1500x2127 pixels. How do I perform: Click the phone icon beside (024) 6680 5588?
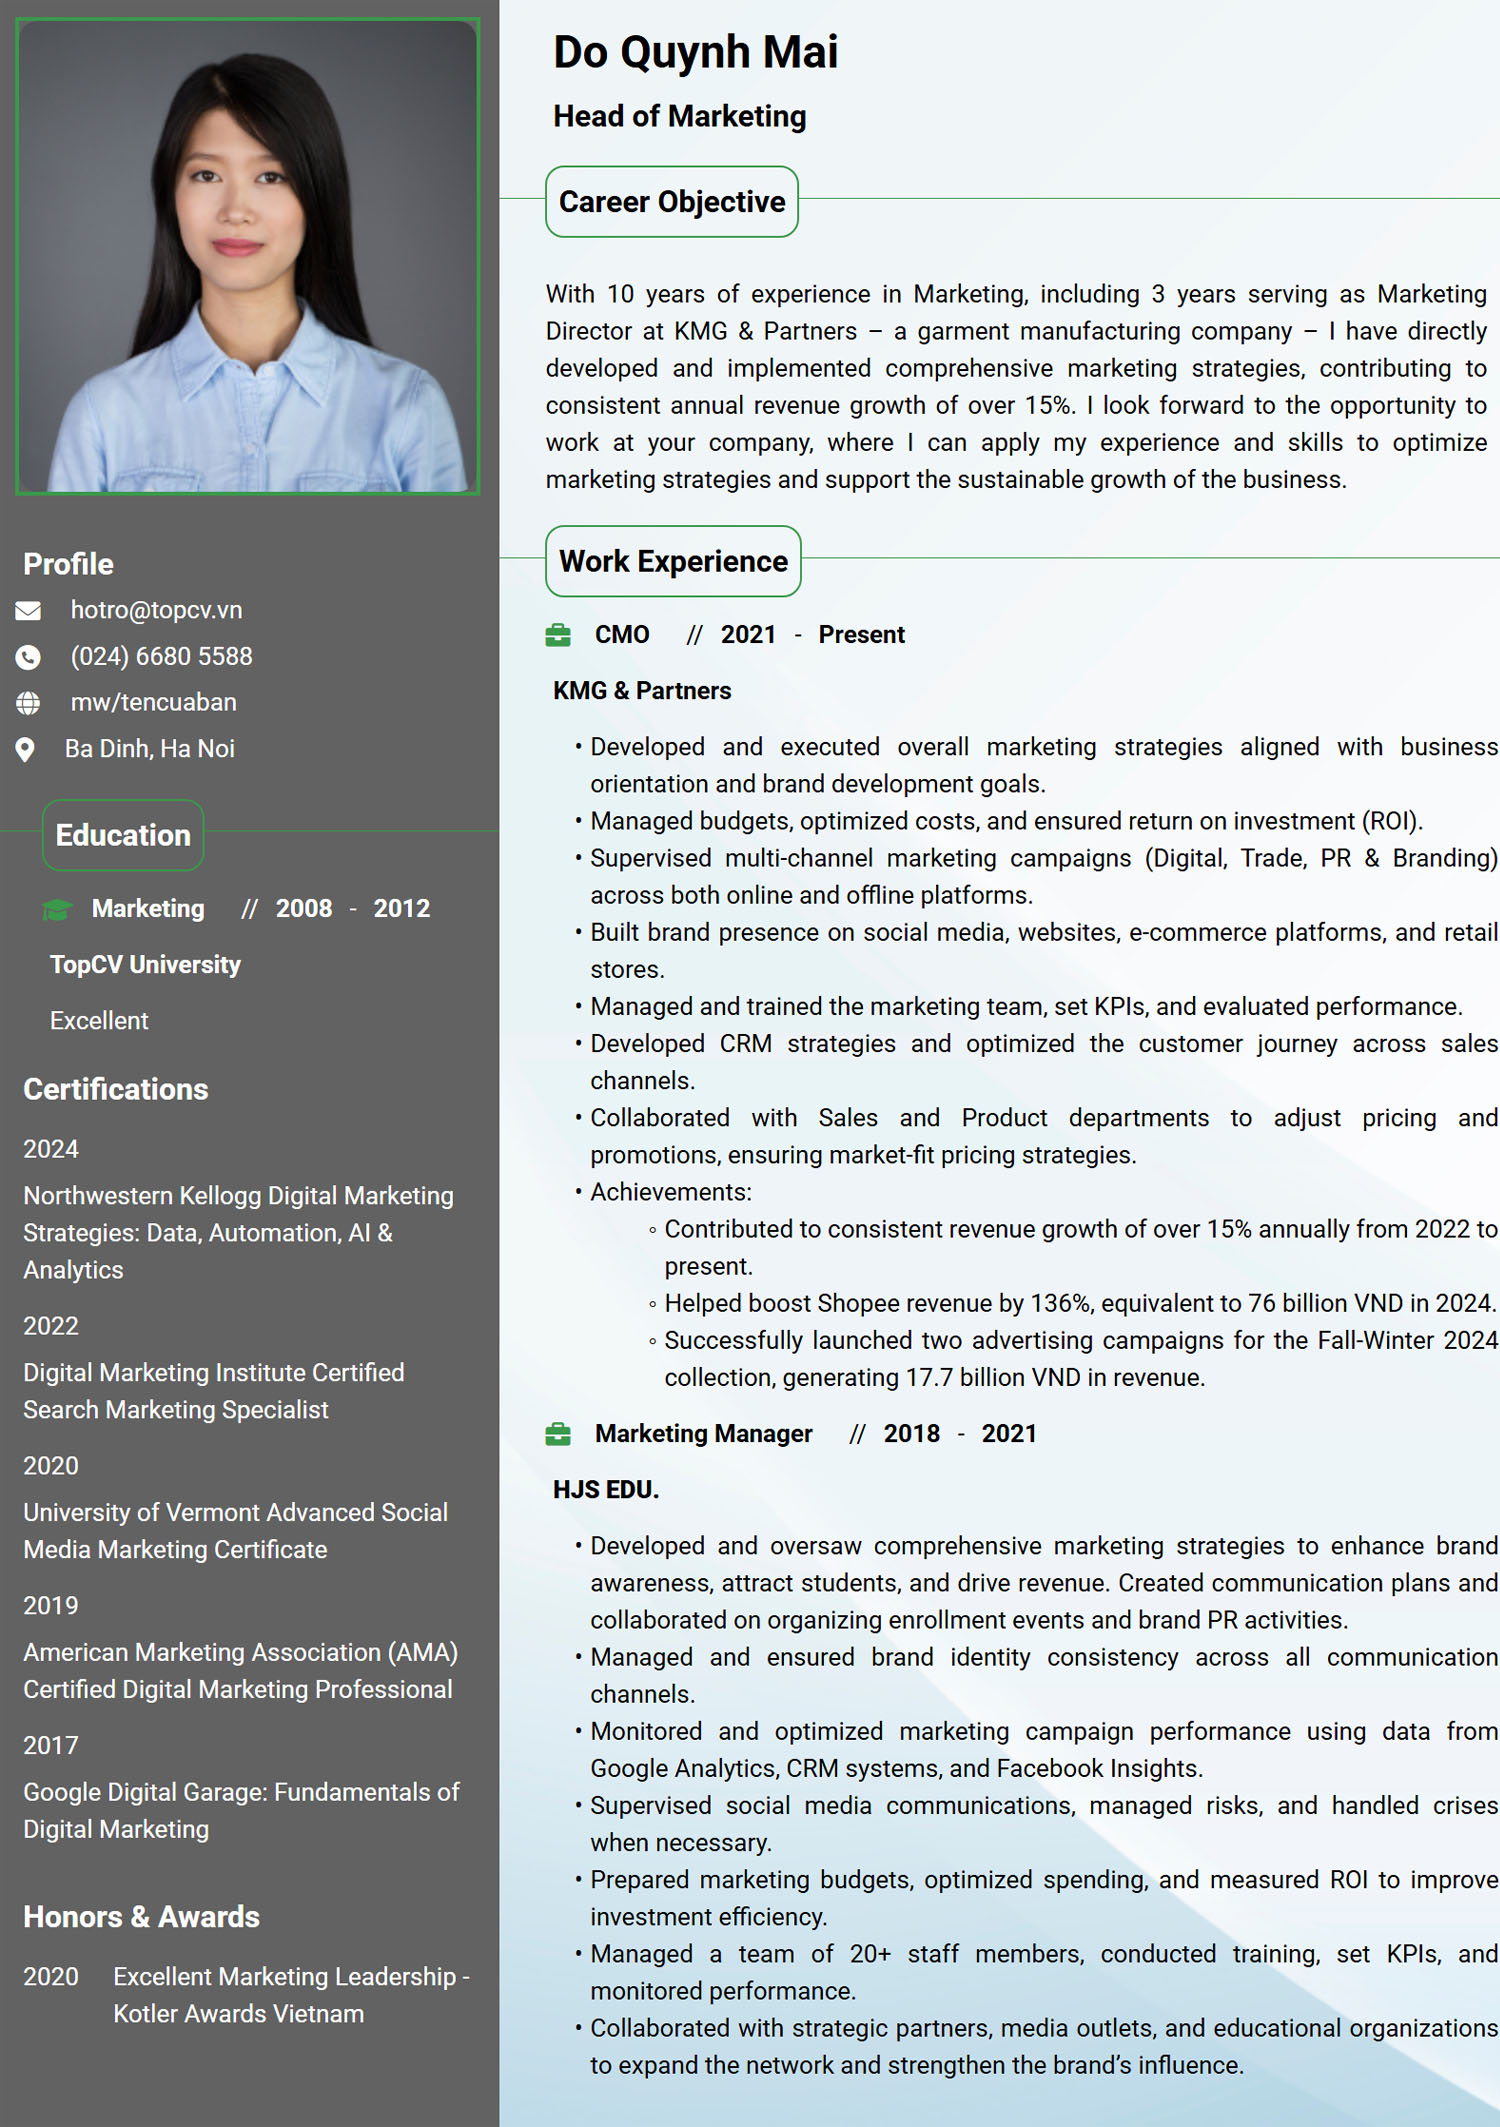click(x=28, y=657)
